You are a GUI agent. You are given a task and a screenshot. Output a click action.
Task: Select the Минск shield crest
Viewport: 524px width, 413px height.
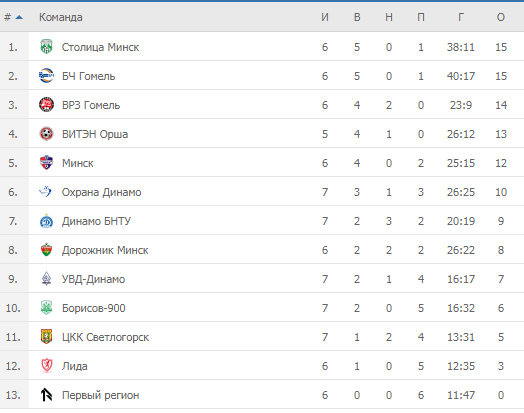coord(46,163)
